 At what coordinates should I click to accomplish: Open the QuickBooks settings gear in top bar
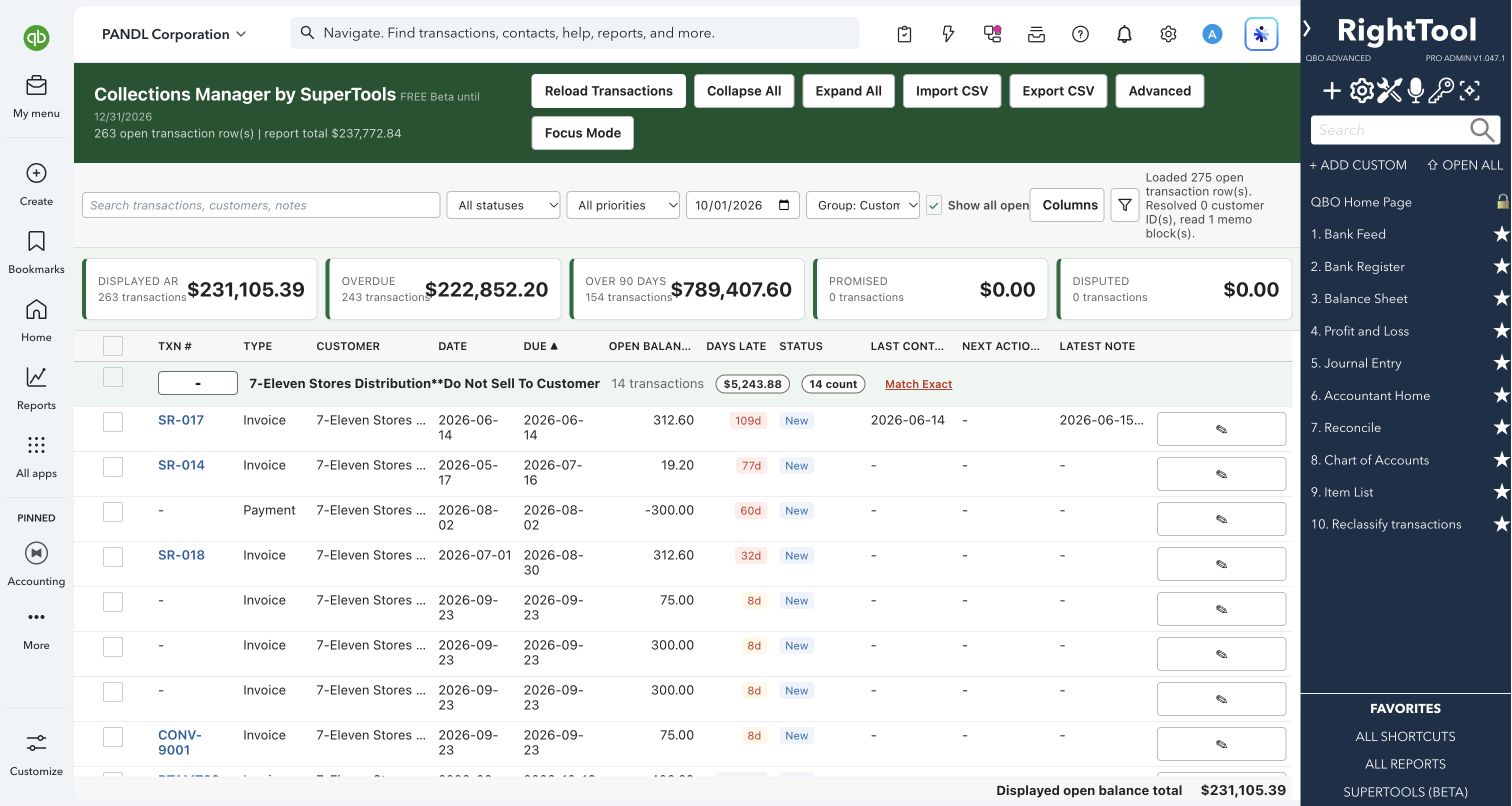(1168, 34)
